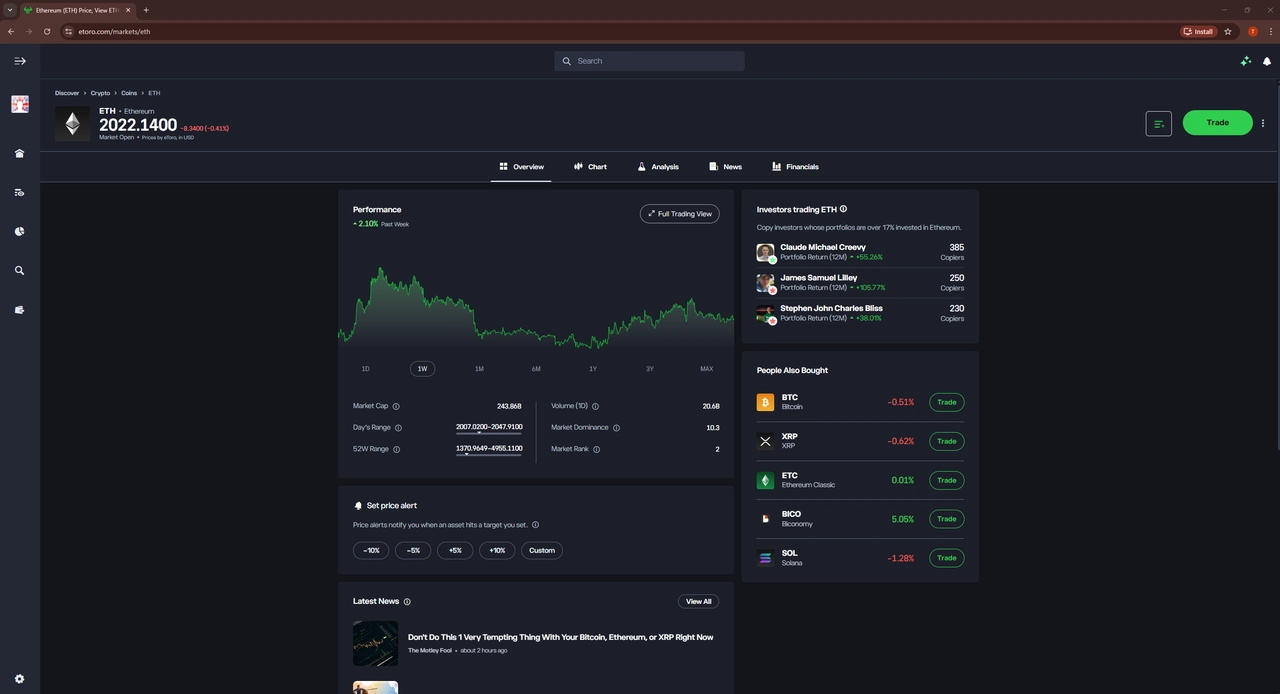Open Motley Fool news thumbnail

coord(375,643)
